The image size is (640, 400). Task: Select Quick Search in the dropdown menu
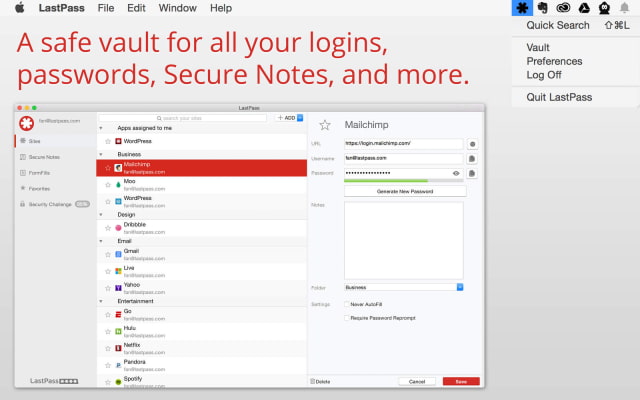coord(558,25)
